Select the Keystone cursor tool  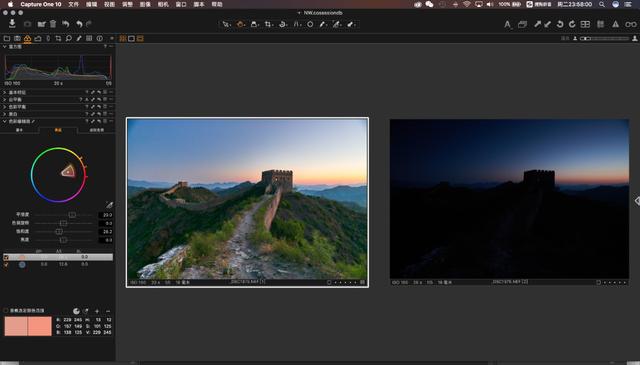click(297, 24)
